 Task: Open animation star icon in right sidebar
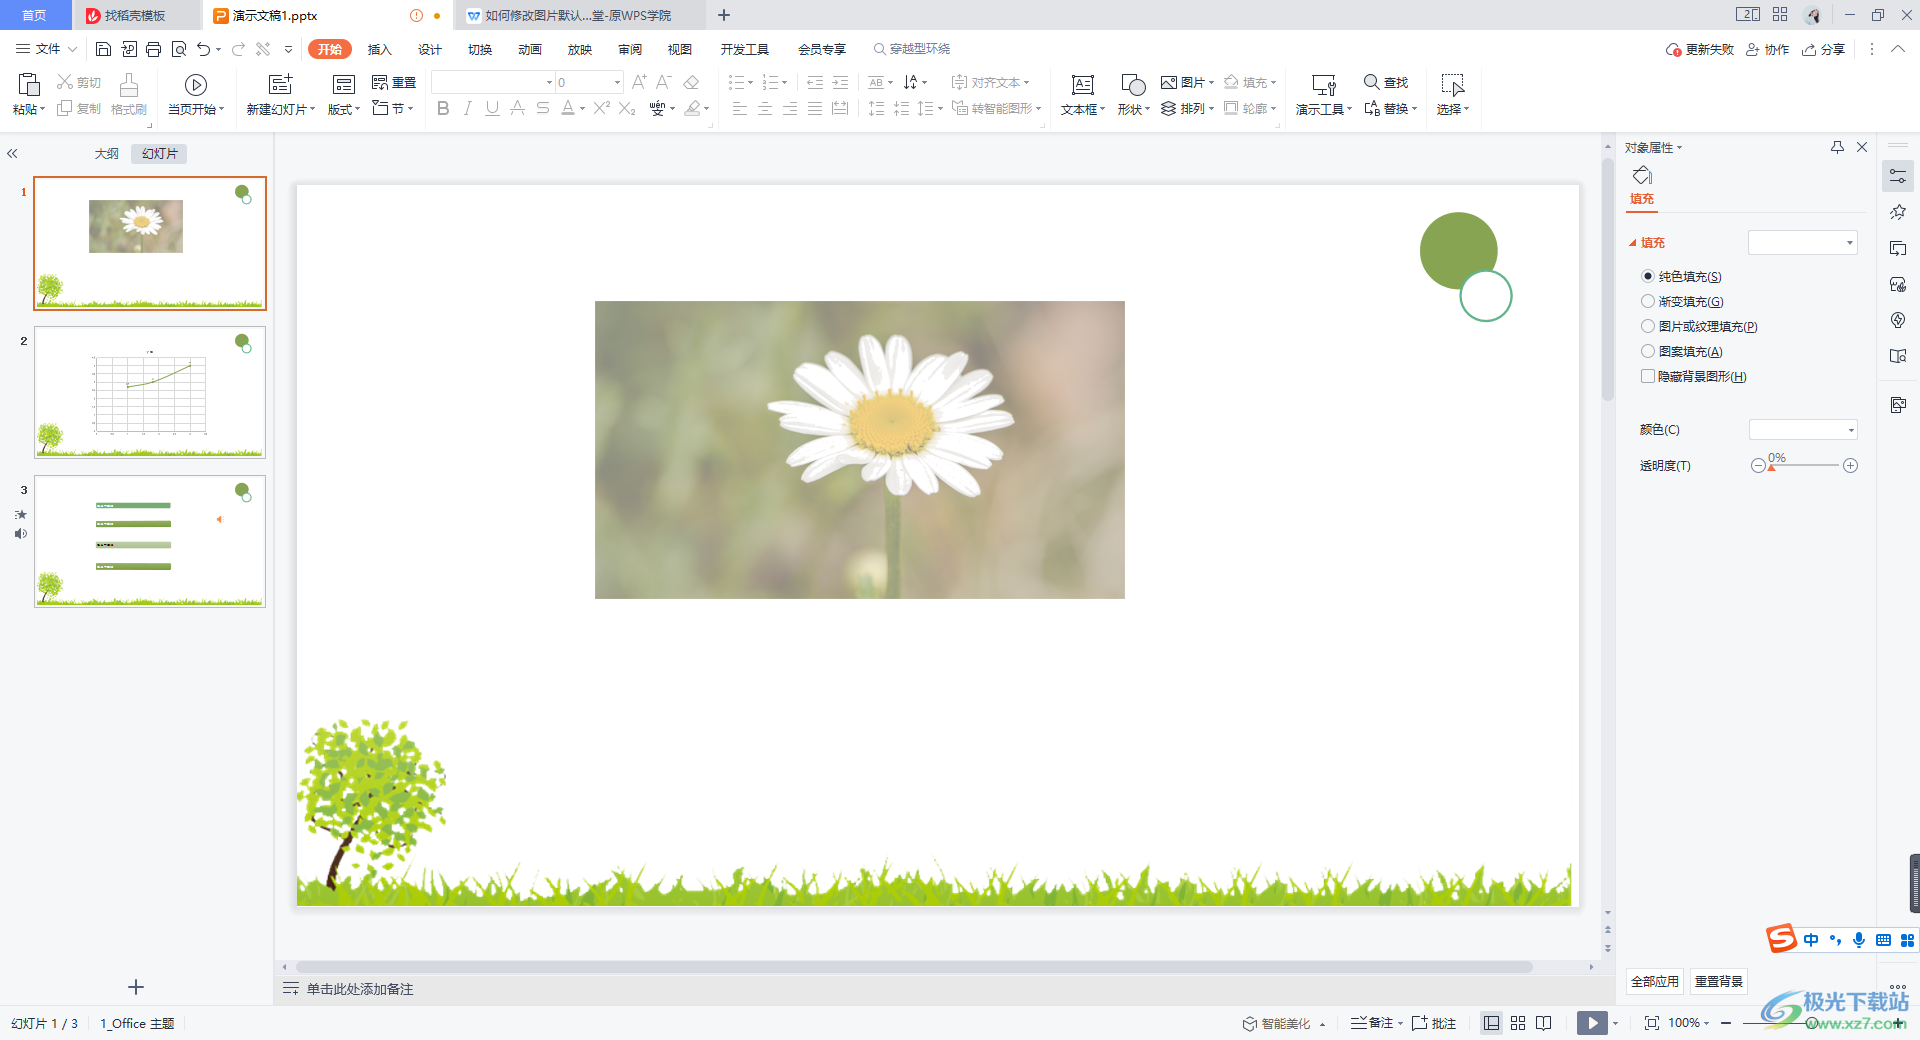click(1898, 212)
